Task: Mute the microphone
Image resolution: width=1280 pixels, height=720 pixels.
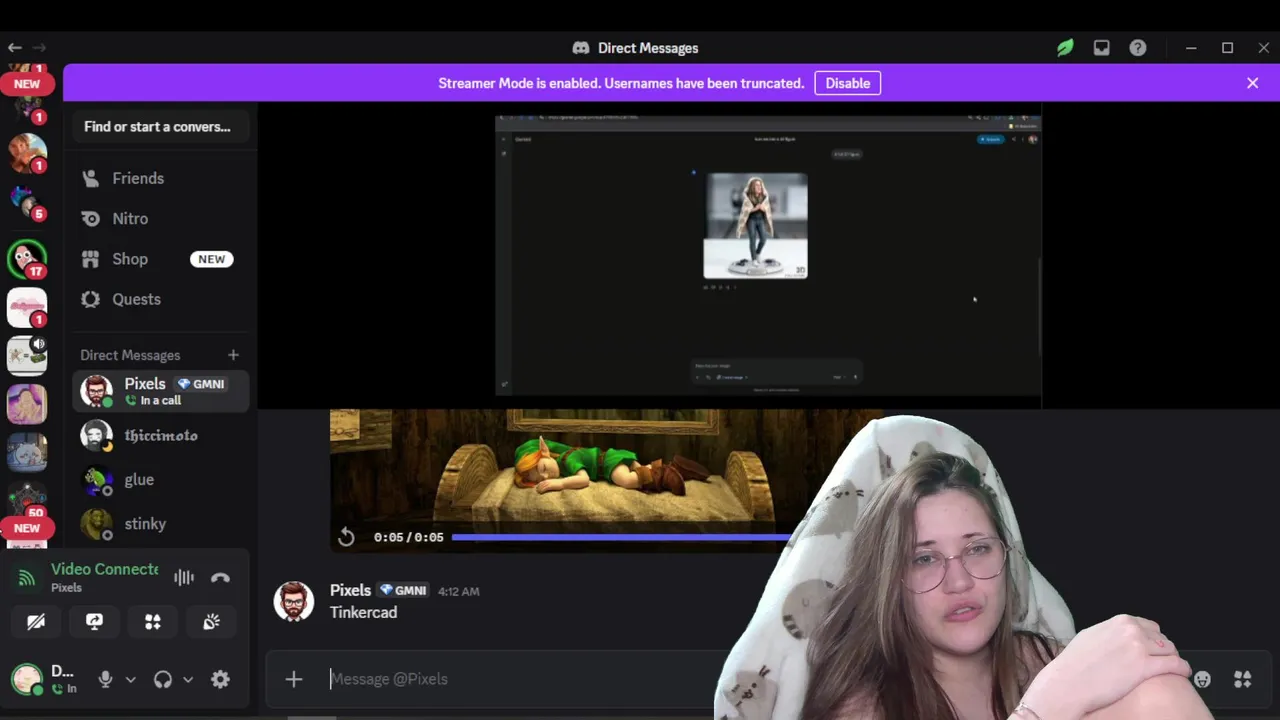Action: click(x=105, y=679)
